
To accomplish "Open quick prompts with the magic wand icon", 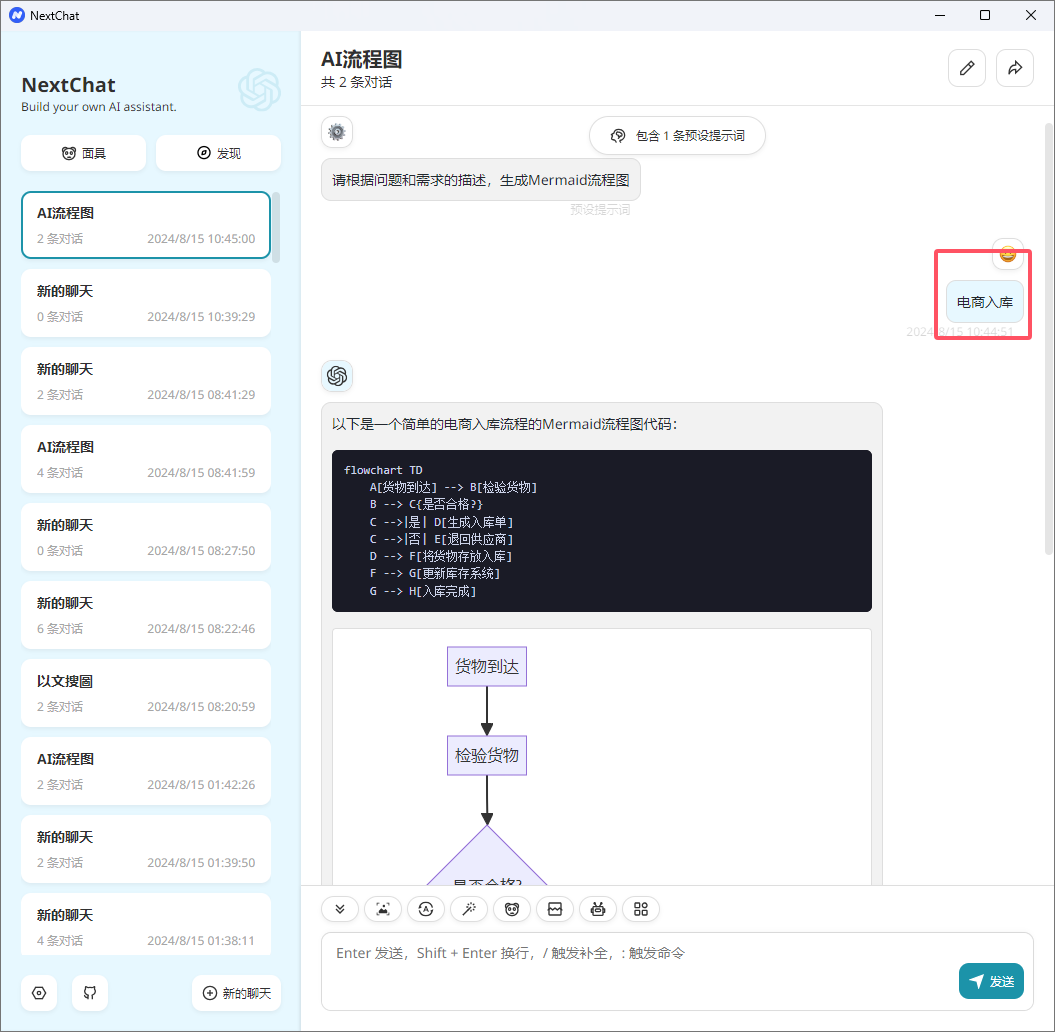I will [469, 909].
